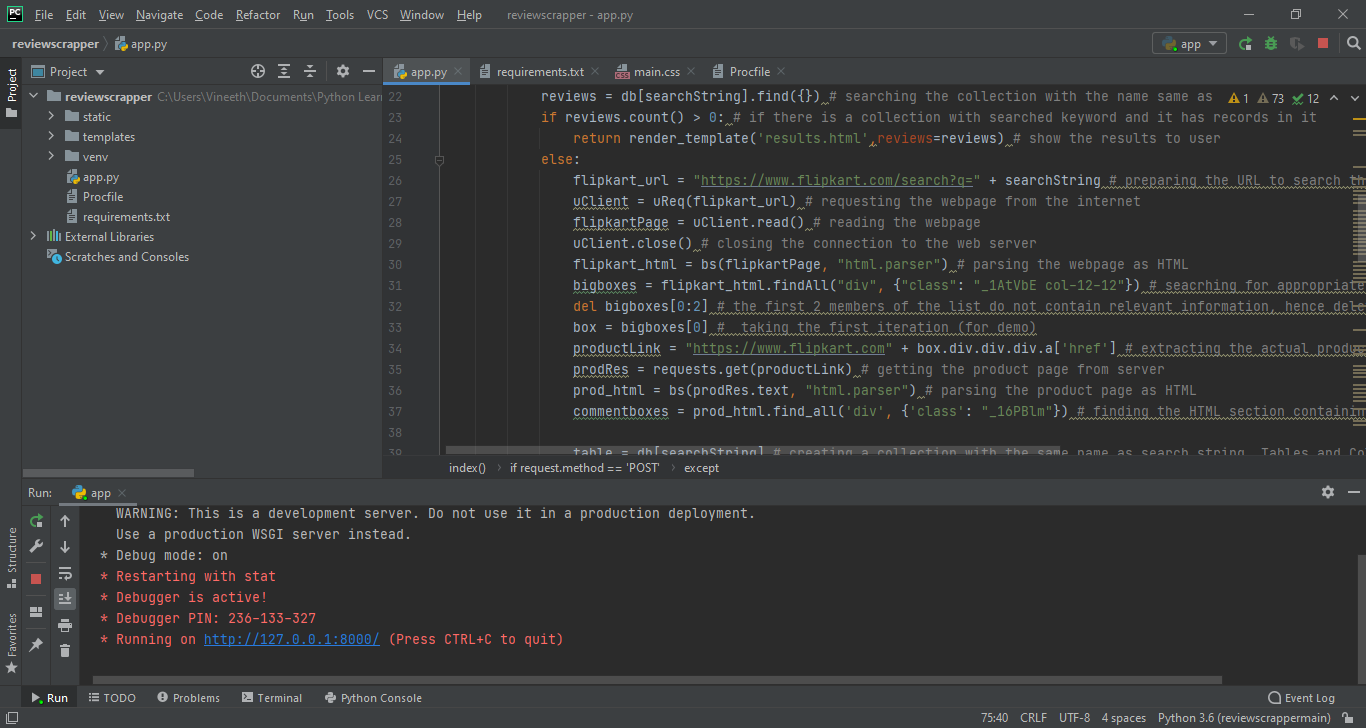Screen dimensions: 1366x728
Task: Select Procfile in the Project tree
Action: click(103, 197)
